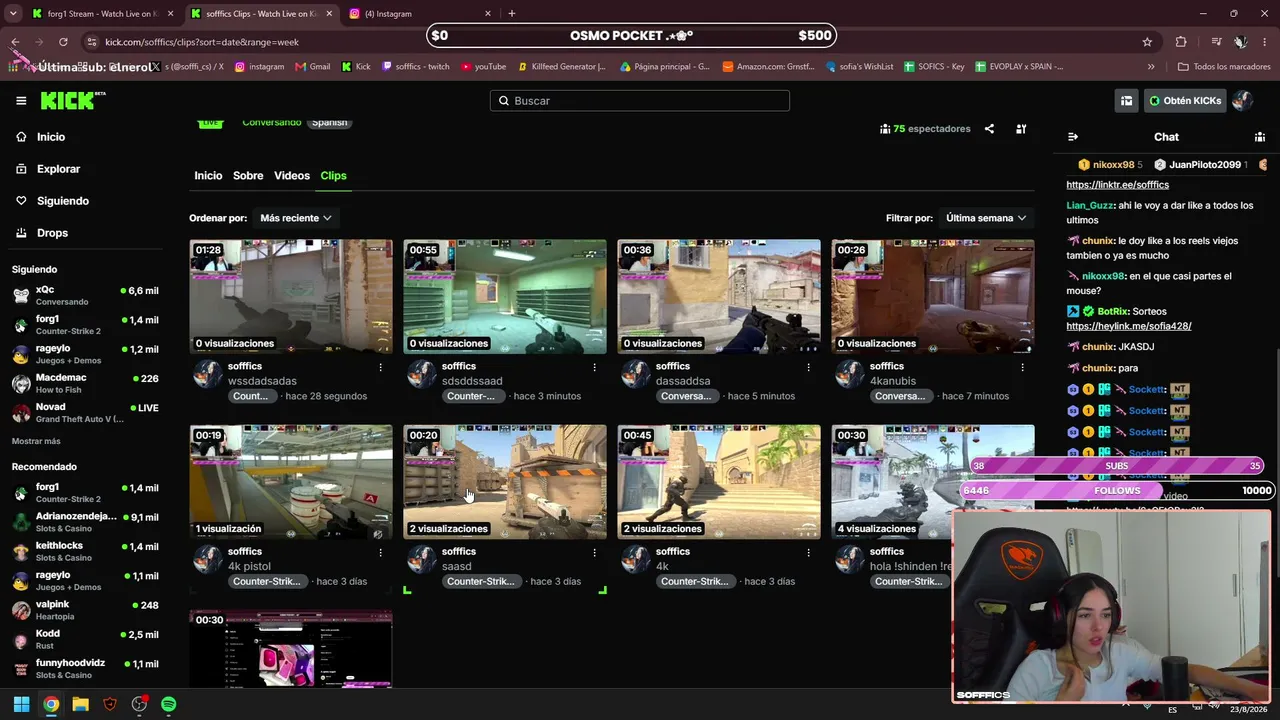Click the Buscar search field
This screenshot has width=1280, height=720.
pyautogui.click(x=640, y=101)
